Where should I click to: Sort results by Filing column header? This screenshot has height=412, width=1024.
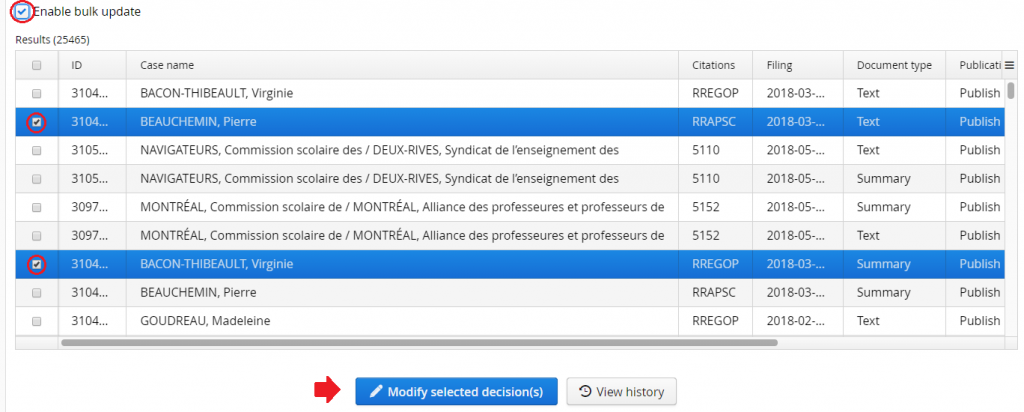[780, 65]
